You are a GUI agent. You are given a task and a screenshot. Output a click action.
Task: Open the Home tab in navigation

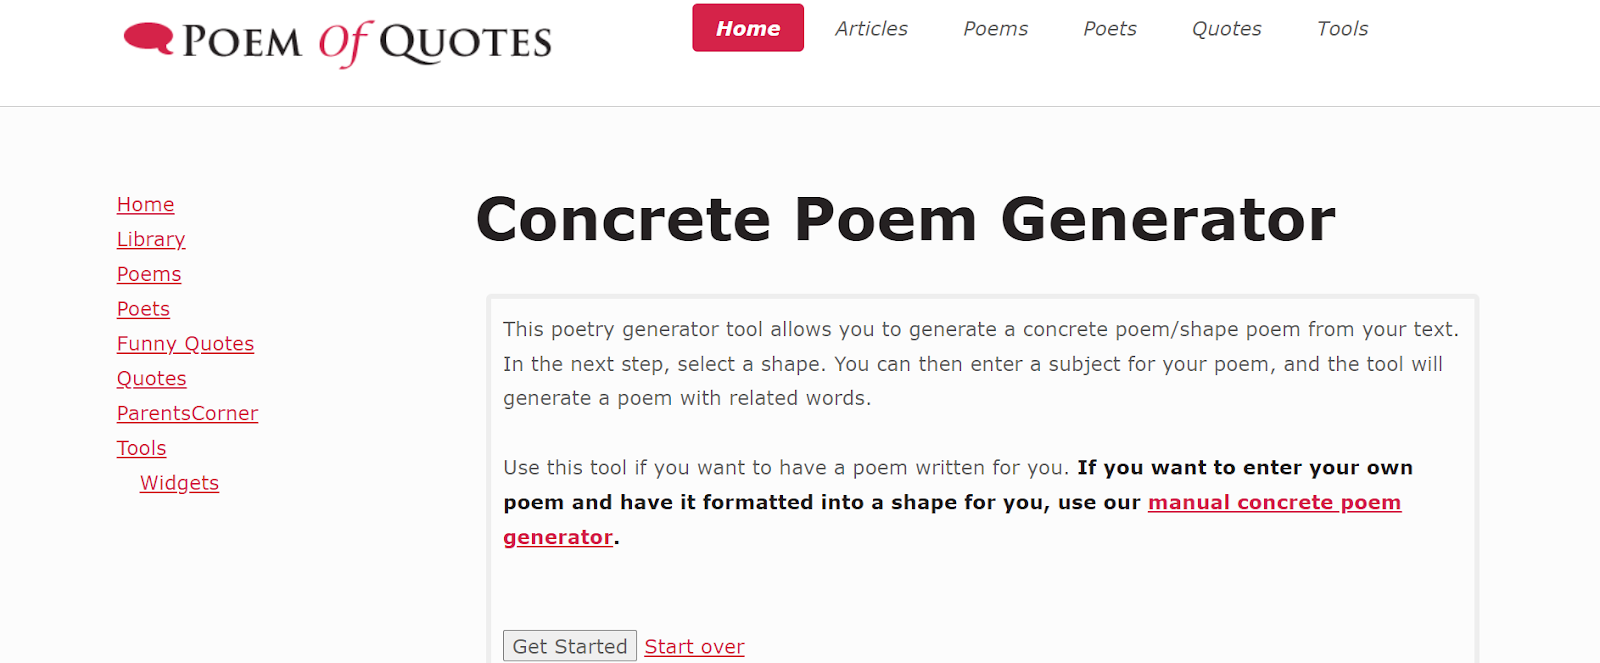point(748,29)
